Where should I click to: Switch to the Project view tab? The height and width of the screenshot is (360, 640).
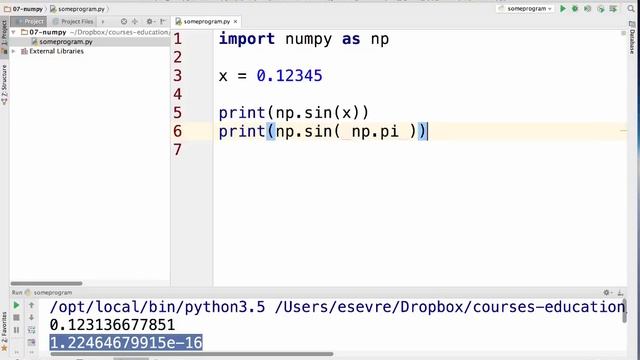click(x=29, y=21)
